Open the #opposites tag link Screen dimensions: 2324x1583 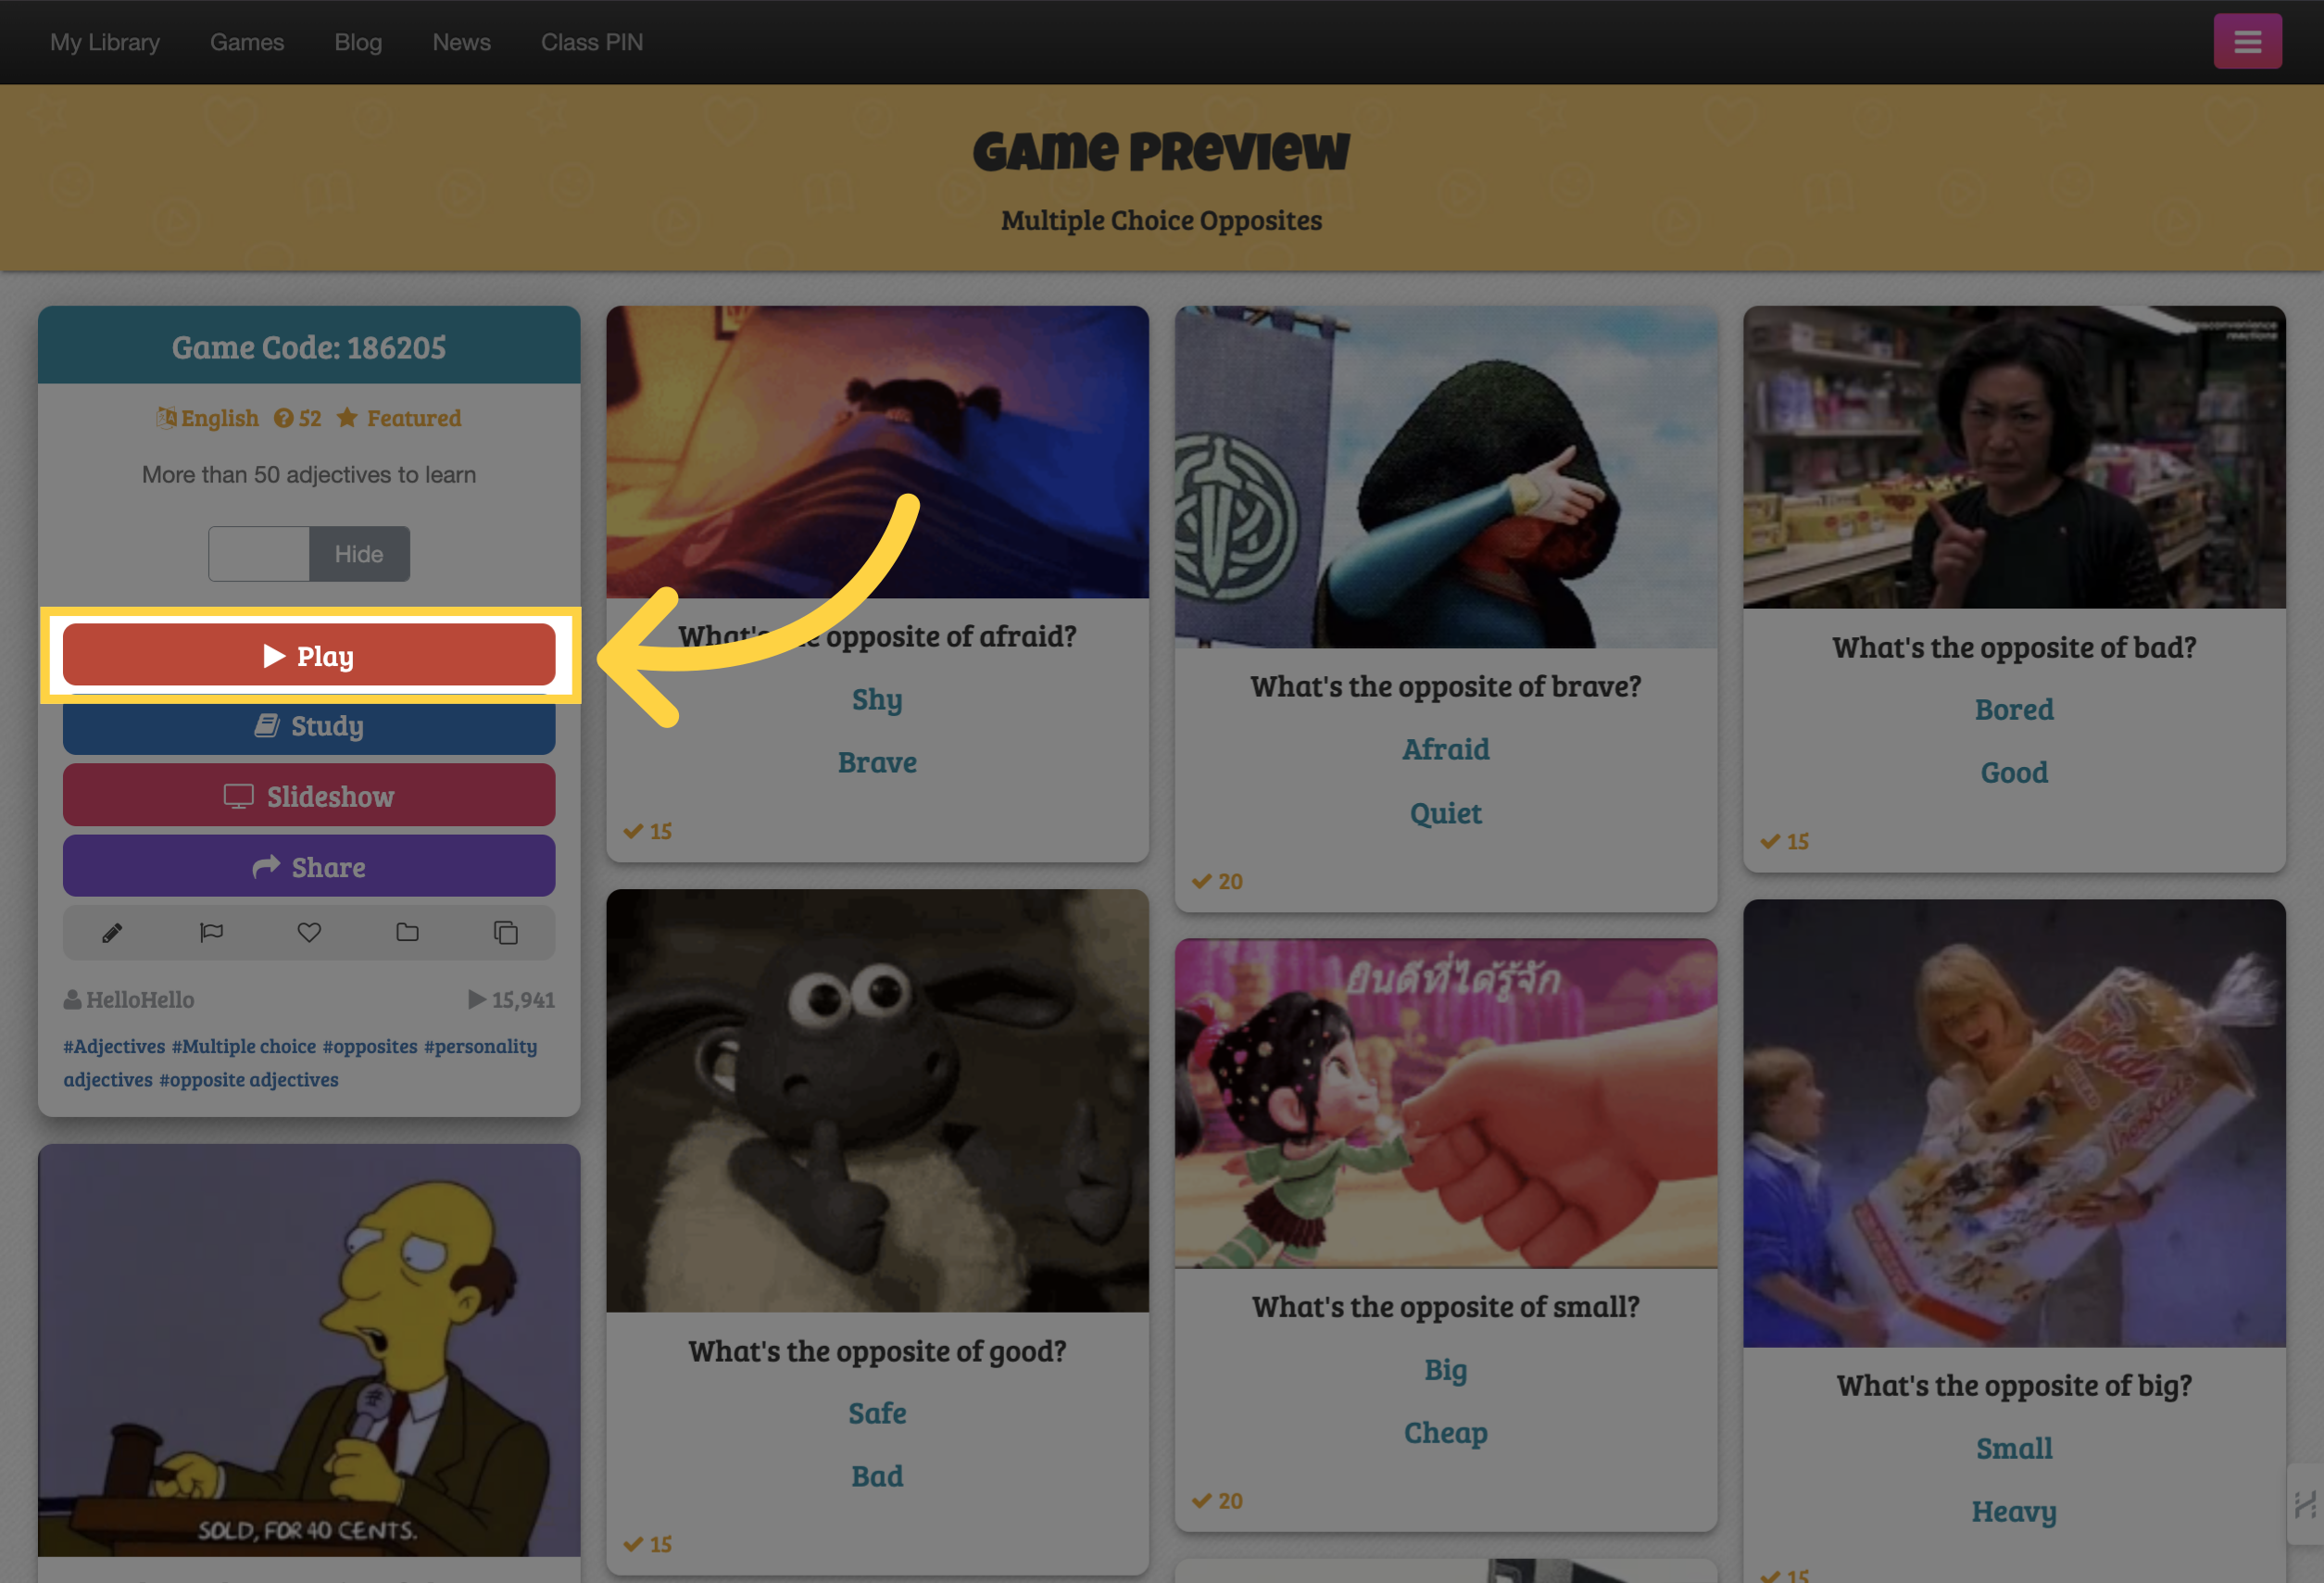pyautogui.click(x=370, y=1046)
